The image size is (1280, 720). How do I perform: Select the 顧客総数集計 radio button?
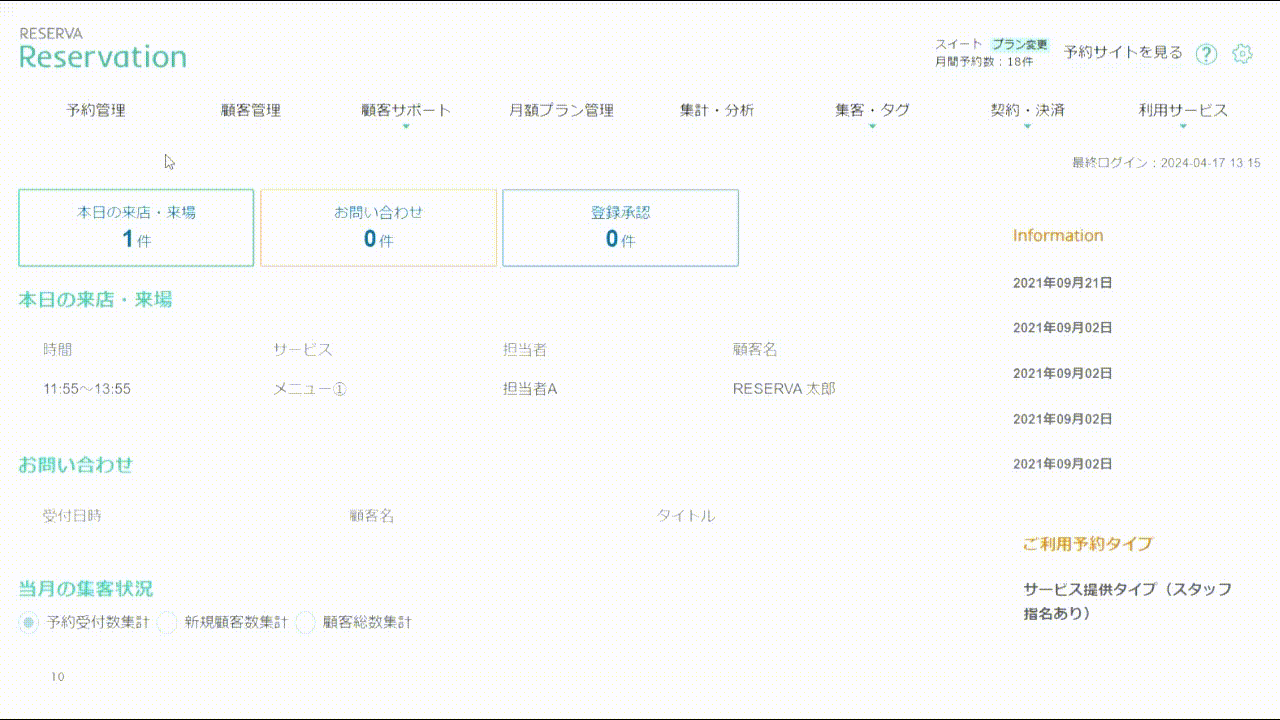tap(306, 622)
